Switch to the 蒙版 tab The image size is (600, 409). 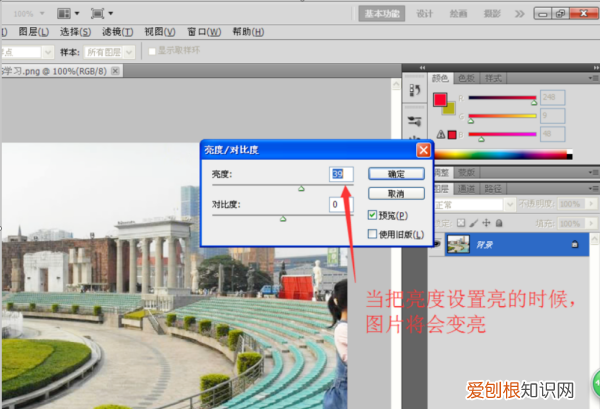pyautogui.click(x=466, y=173)
